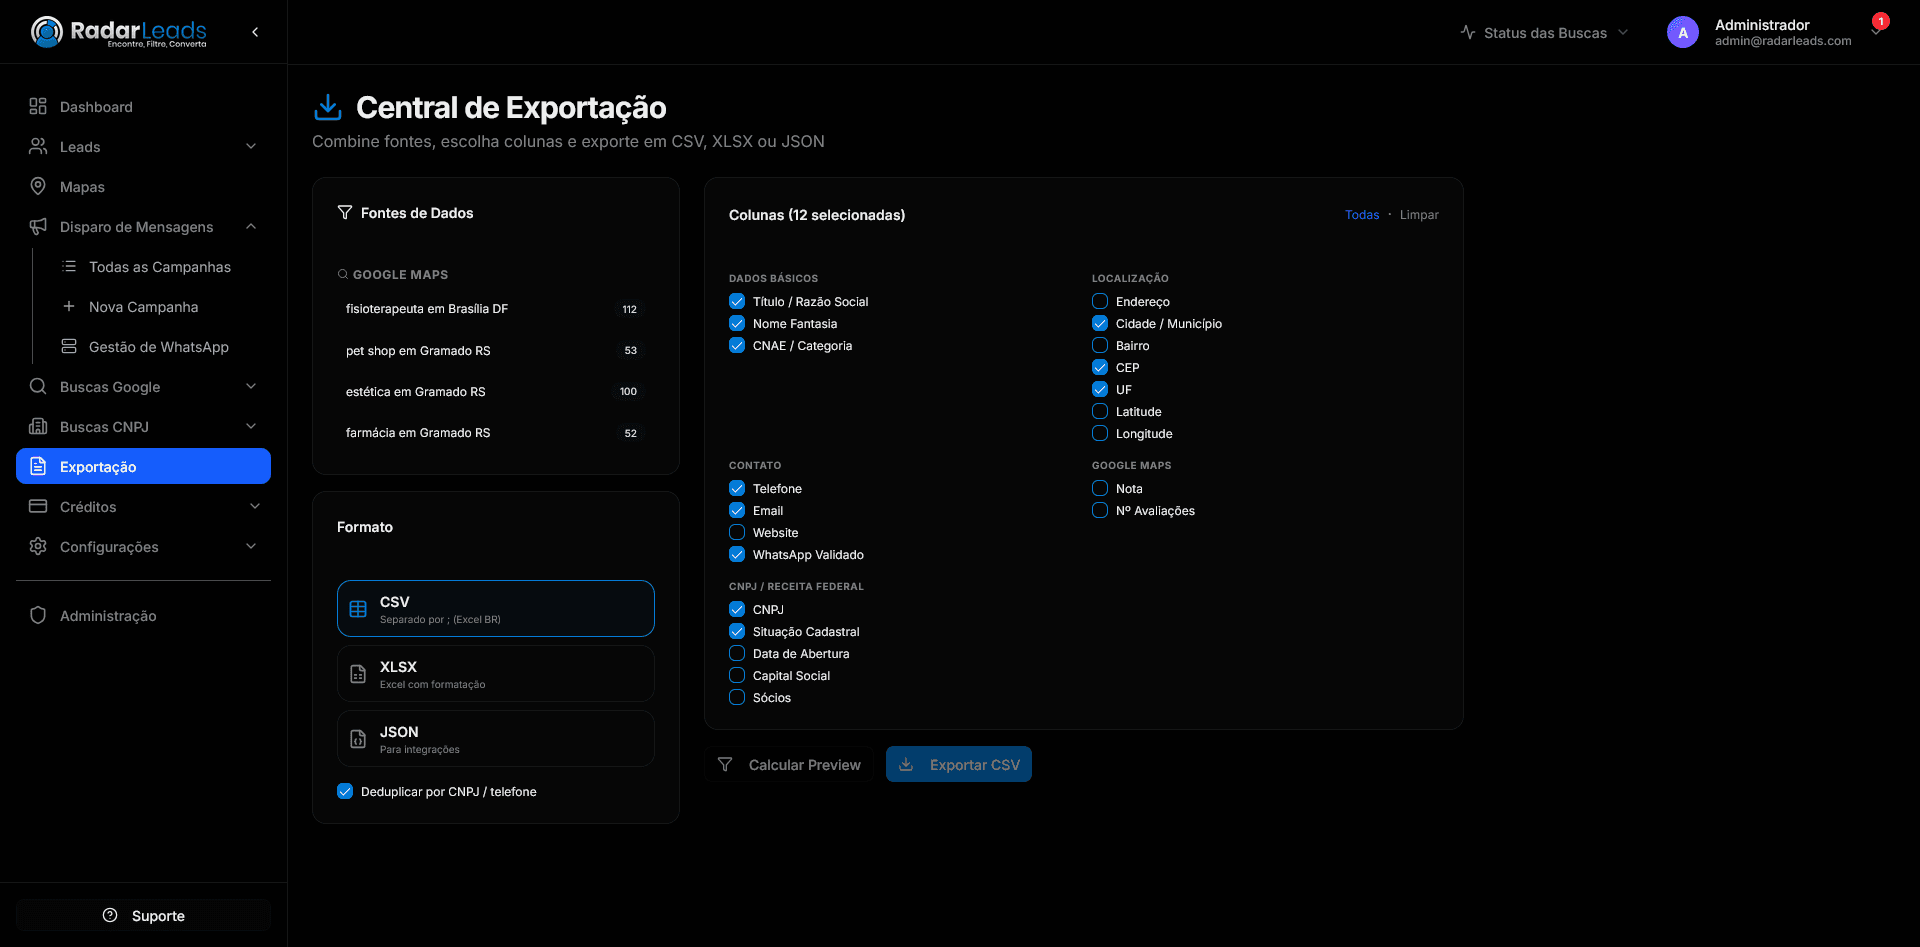This screenshot has width=1920, height=947.
Task: Expand the Créditos chevron
Action: pyautogui.click(x=254, y=506)
